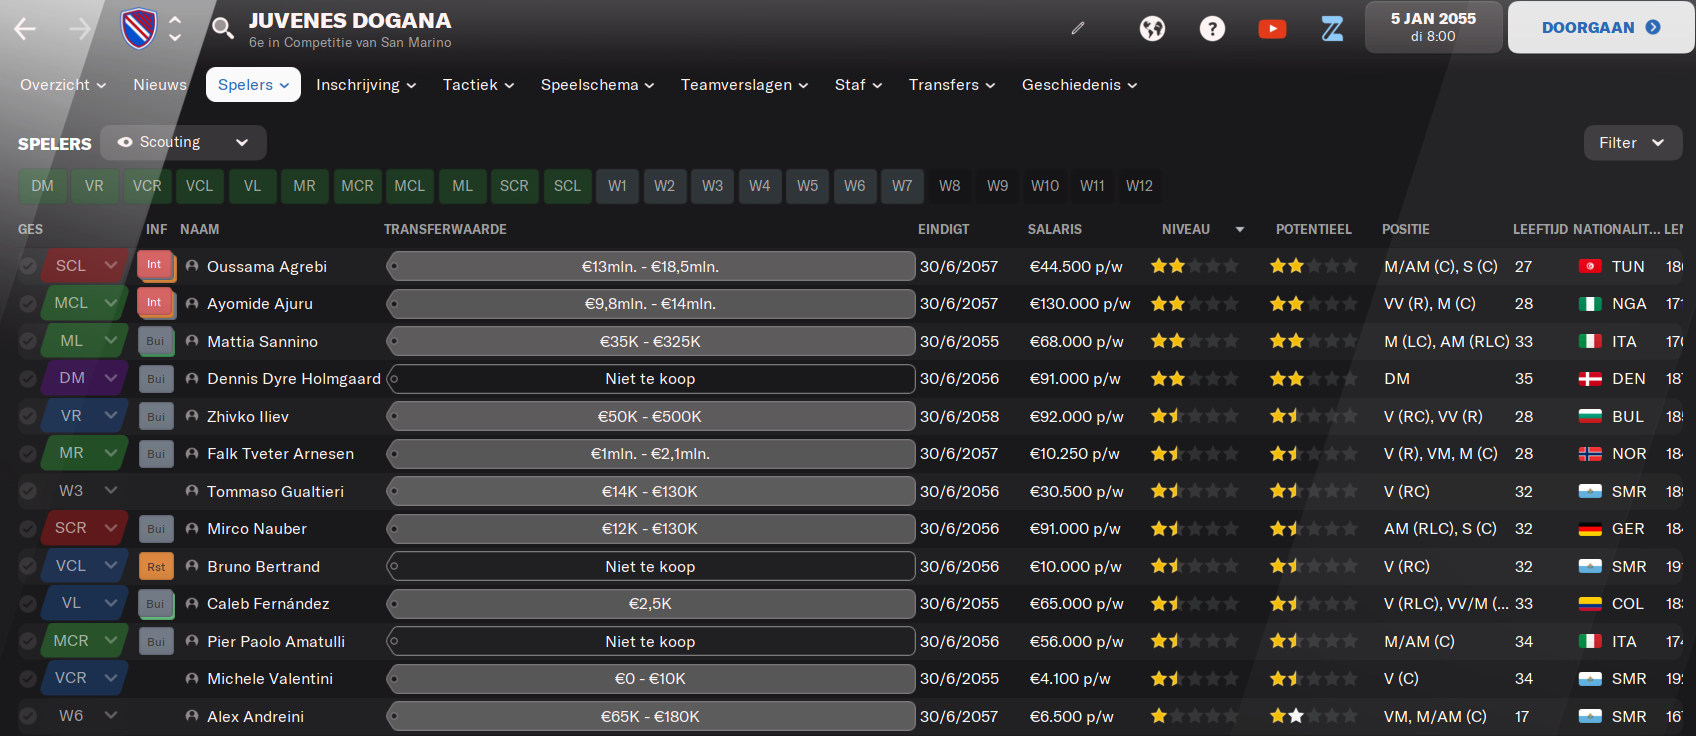Sort by the Transferwaarde column header
Screen dimensions: 1696x736
tap(445, 229)
